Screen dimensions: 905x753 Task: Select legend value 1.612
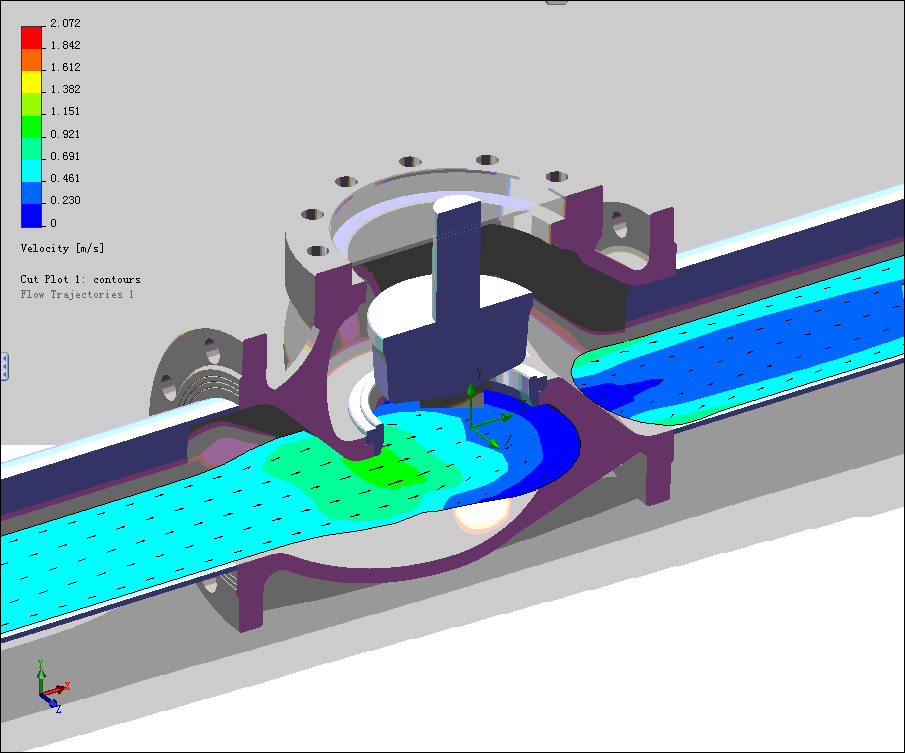pyautogui.click(x=65, y=67)
